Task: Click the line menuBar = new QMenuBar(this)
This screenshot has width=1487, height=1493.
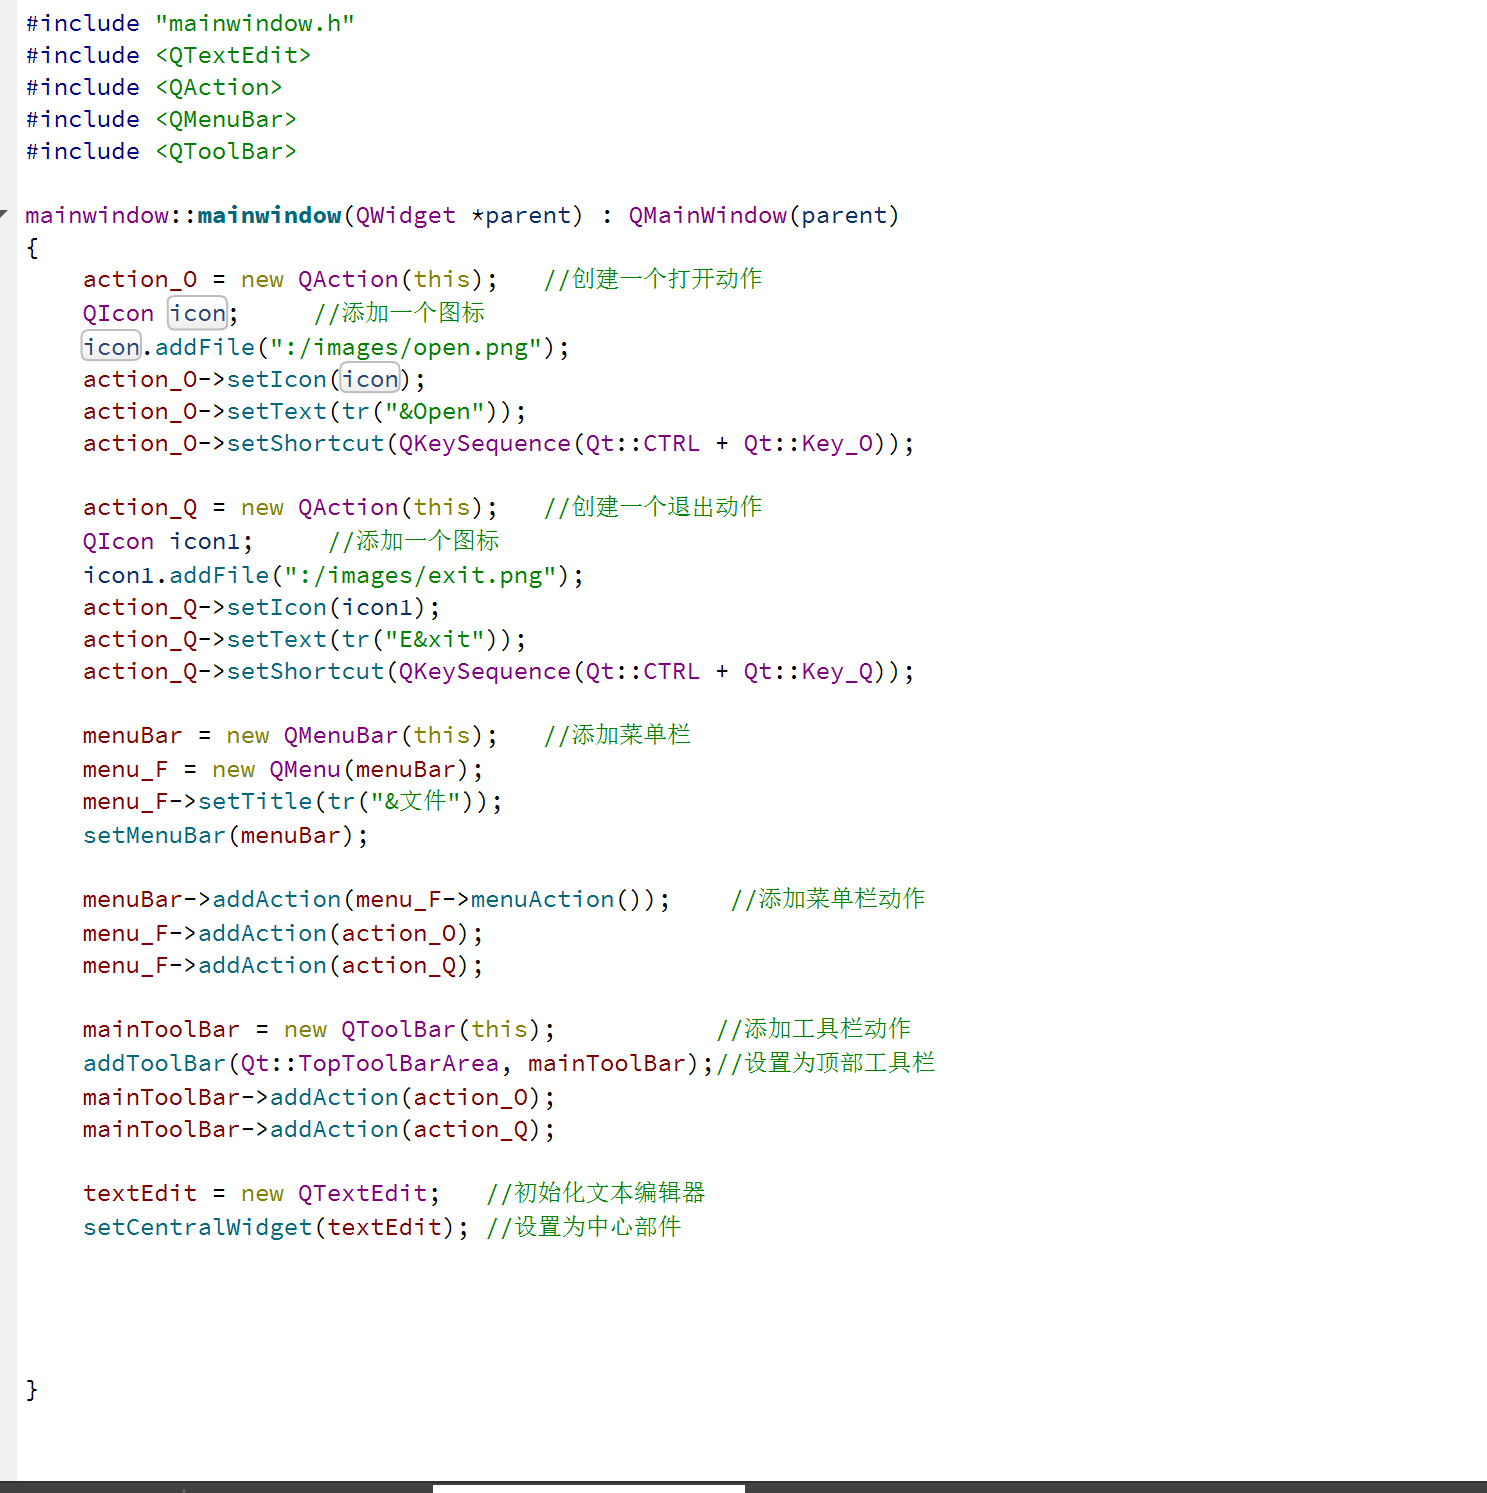Action: pyautogui.click(x=290, y=735)
